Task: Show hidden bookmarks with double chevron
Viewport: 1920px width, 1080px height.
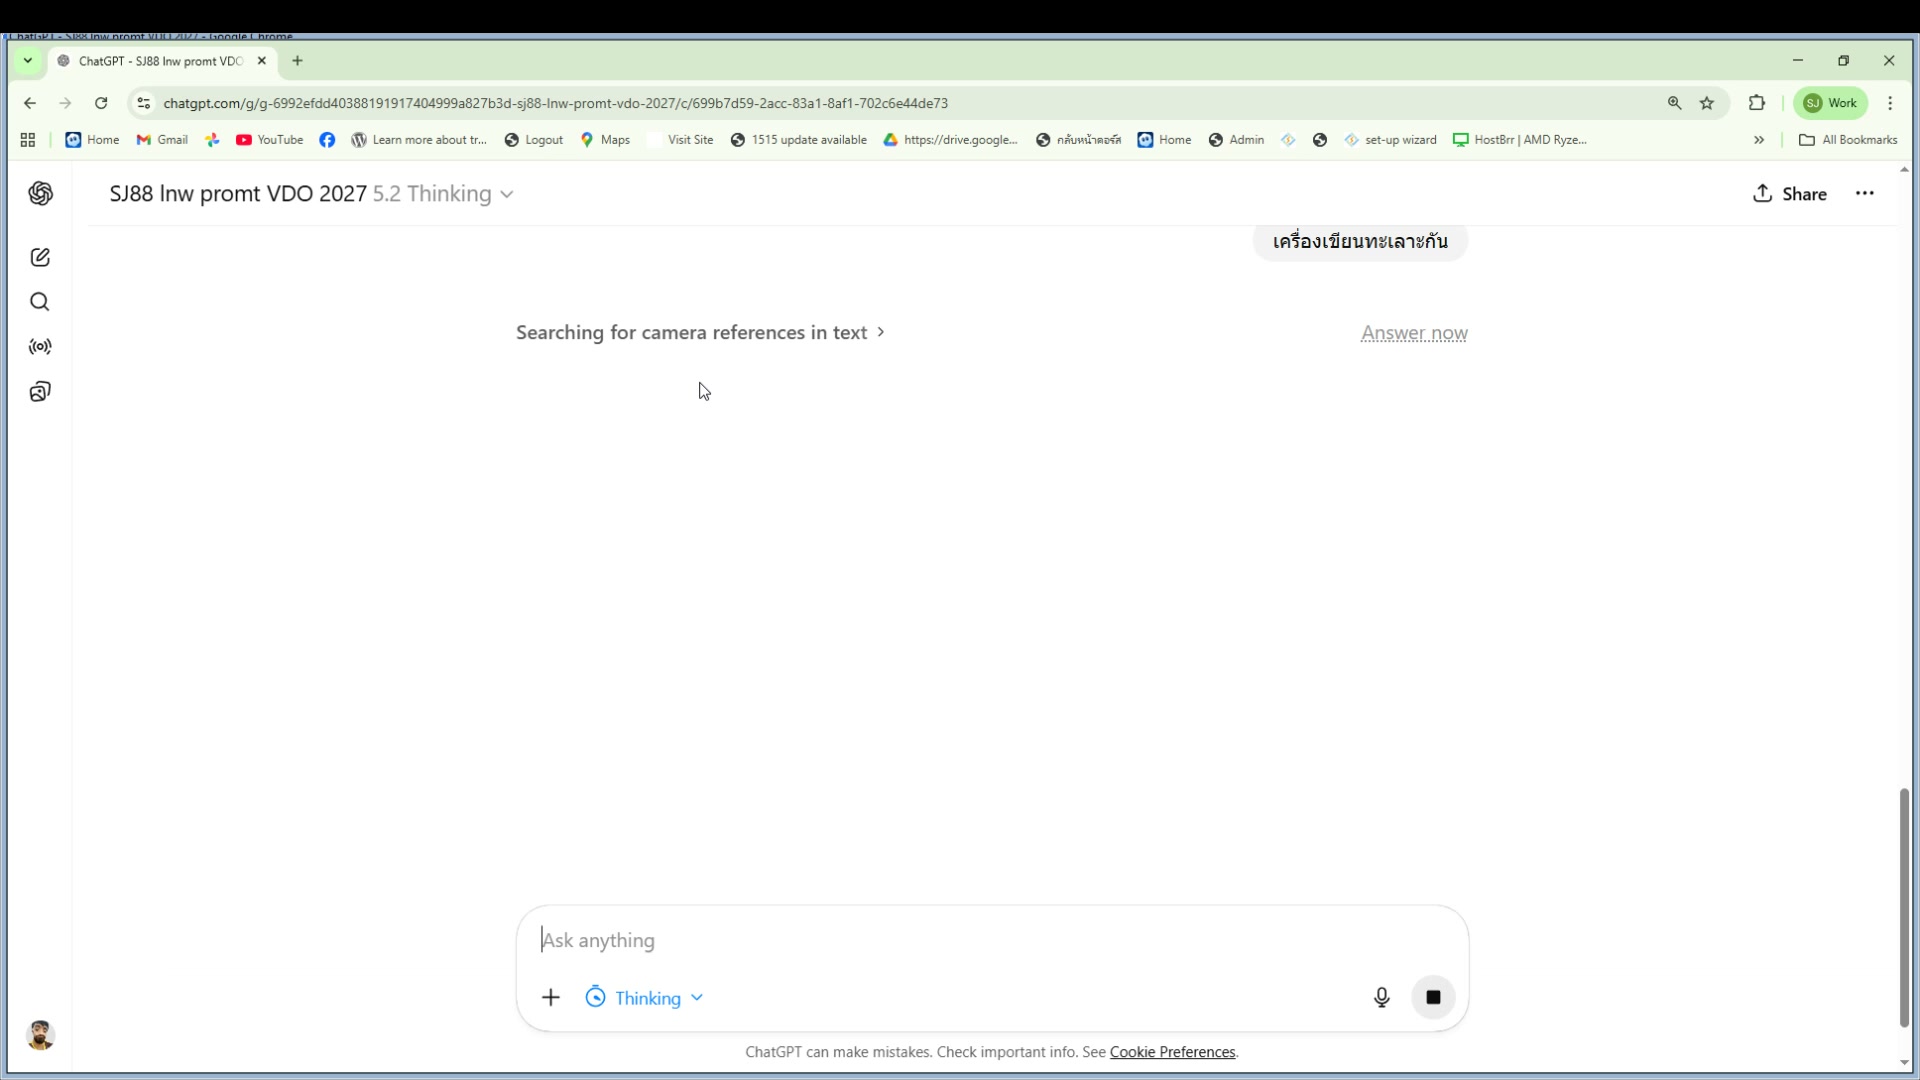Action: click(1759, 140)
